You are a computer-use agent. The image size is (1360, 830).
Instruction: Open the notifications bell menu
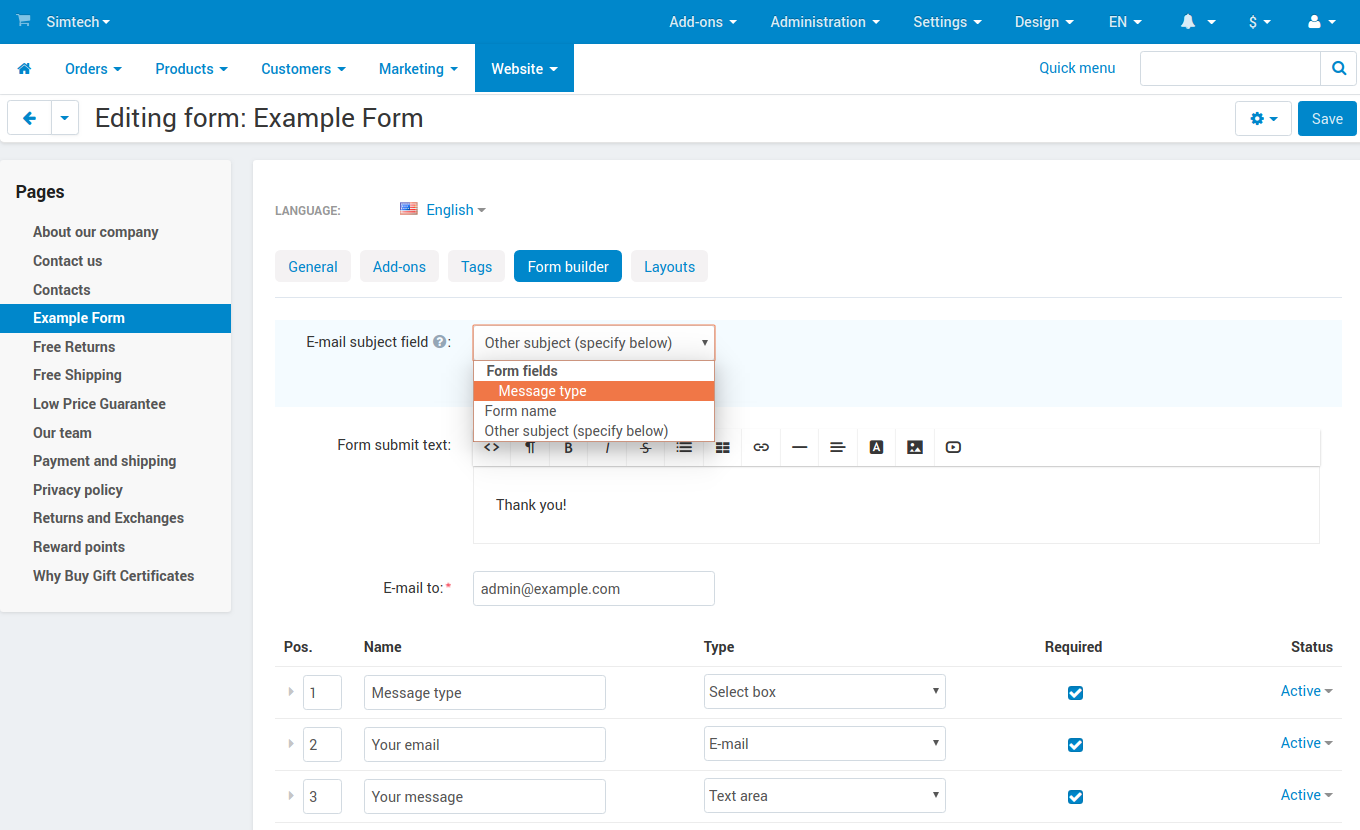(1197, 22)
